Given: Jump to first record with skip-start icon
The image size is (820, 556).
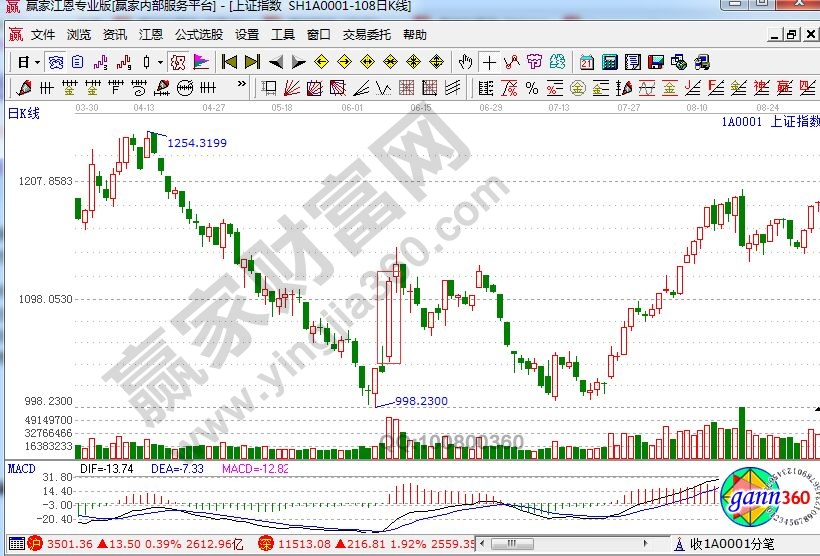Looking at the screenshot, I should [x=229, y=62].
